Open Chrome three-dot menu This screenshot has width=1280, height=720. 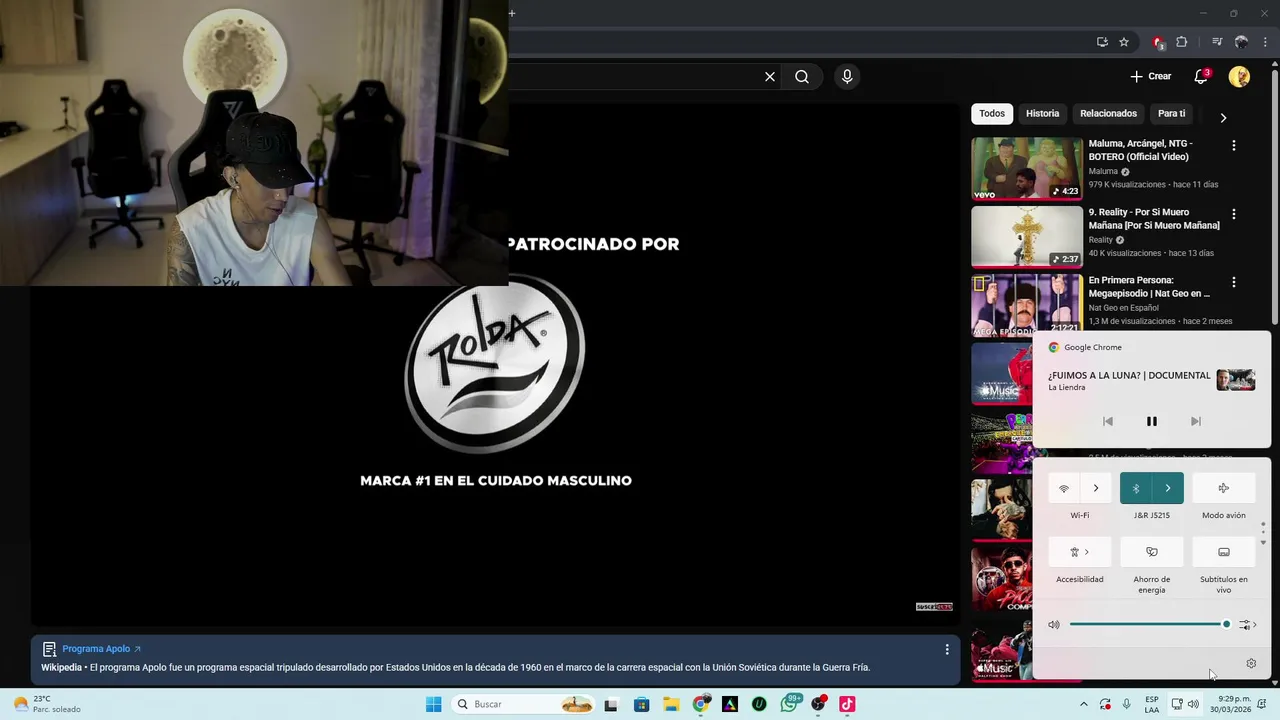(1263, 42)
